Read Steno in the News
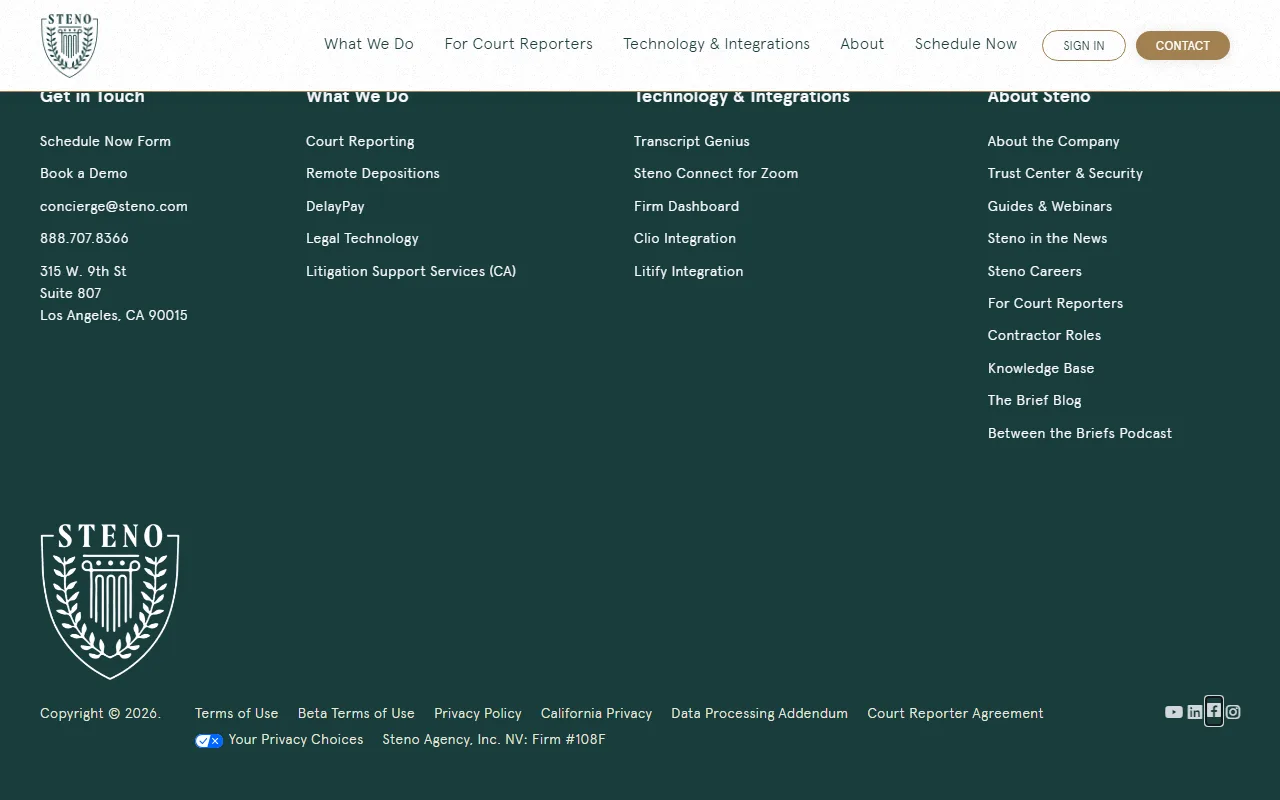1280x800 pixels. (x=1048, y=238)
